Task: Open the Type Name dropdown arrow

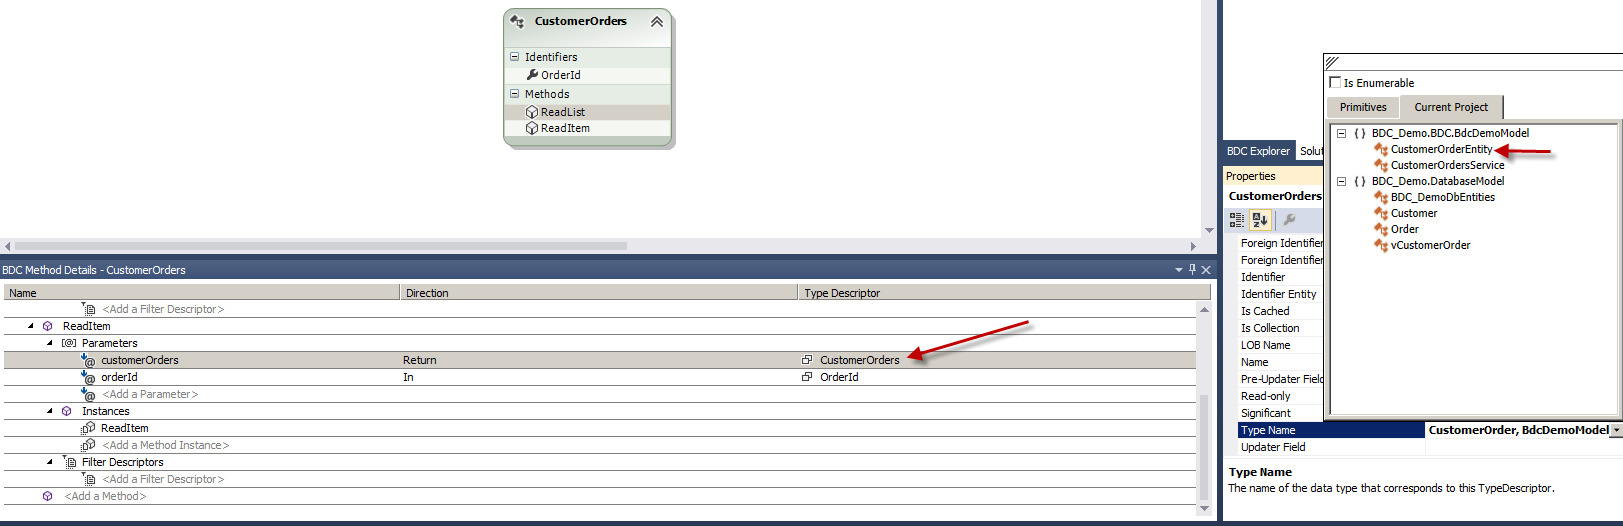Action: tap(1616, 430)
